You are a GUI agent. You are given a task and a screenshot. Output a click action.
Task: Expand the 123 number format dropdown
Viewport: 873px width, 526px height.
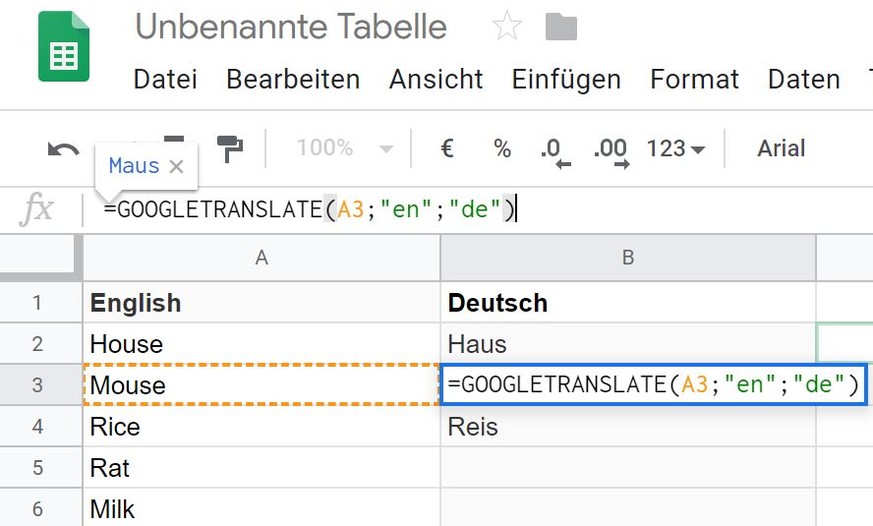[x=676, y=149]
